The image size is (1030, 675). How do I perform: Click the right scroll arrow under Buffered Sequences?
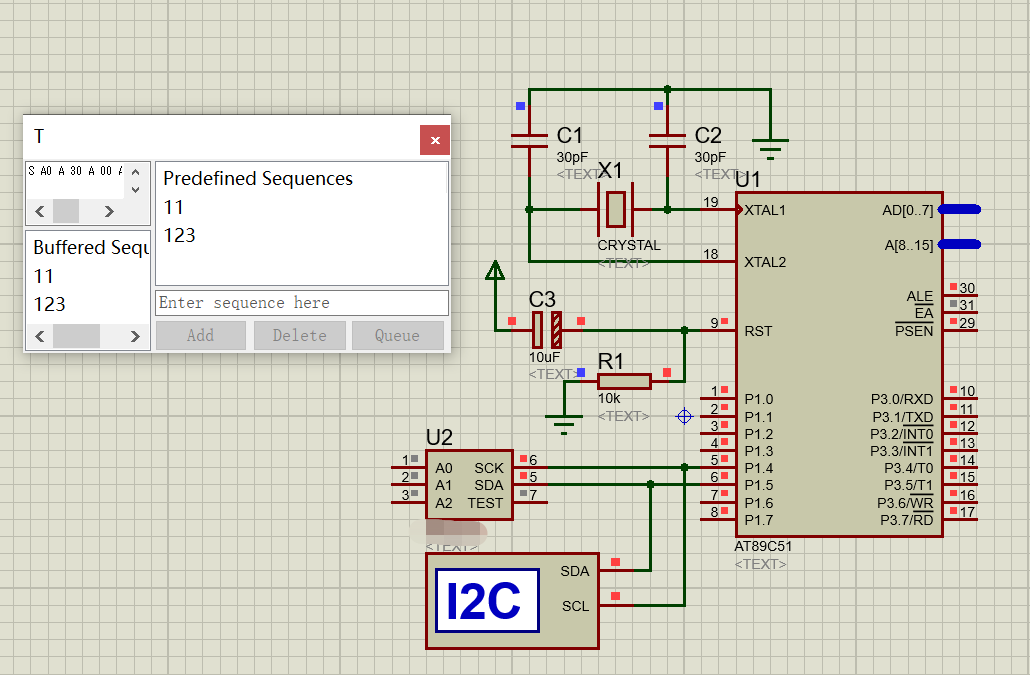click(135, 336)
